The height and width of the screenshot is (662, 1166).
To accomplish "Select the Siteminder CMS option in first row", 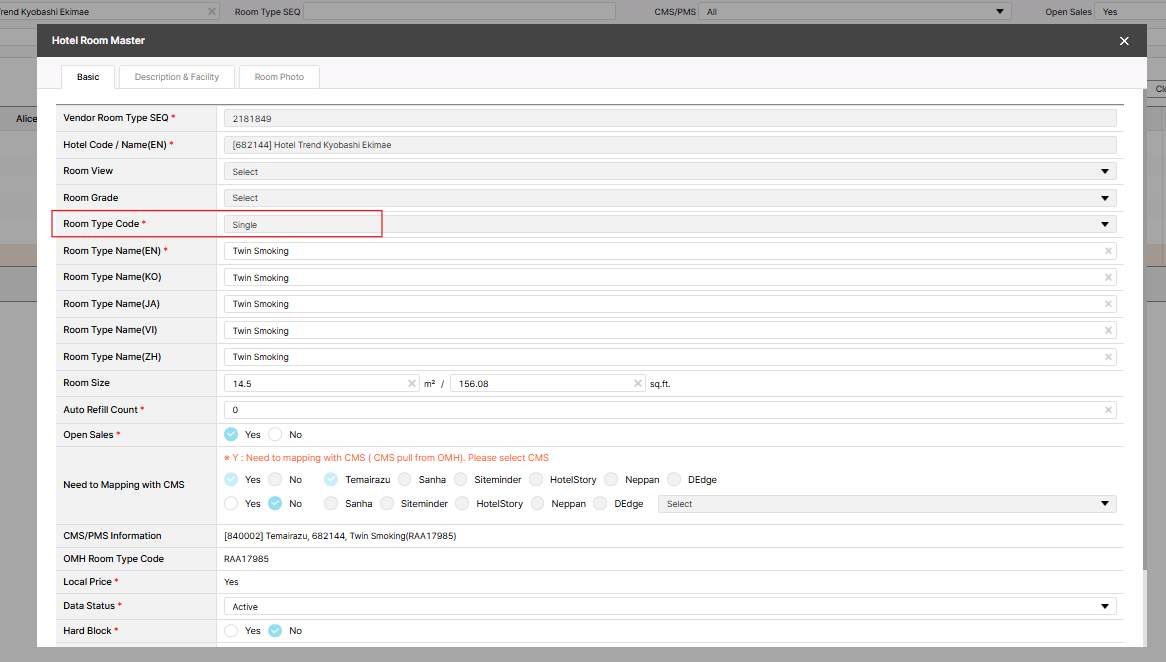I will click(460, 480).
